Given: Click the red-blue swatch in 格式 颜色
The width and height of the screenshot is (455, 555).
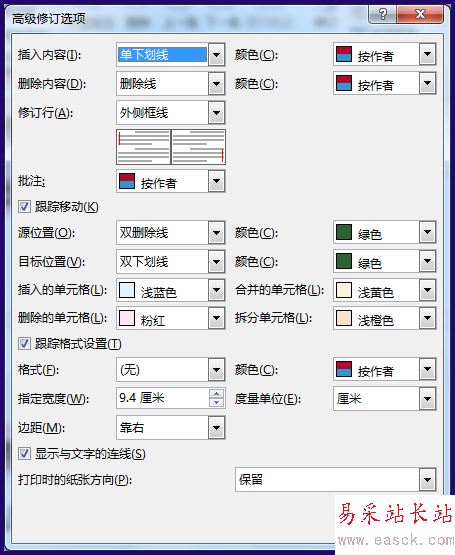Looking at the screenshot, I should (x=343, y=369).
